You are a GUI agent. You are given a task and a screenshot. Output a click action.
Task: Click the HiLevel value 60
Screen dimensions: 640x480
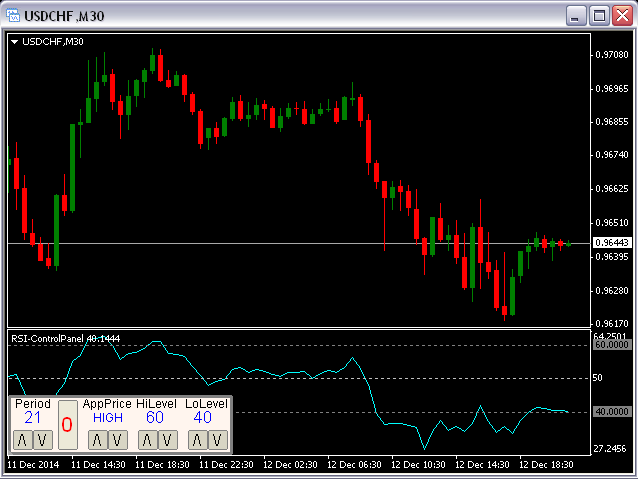click(155, 418)
